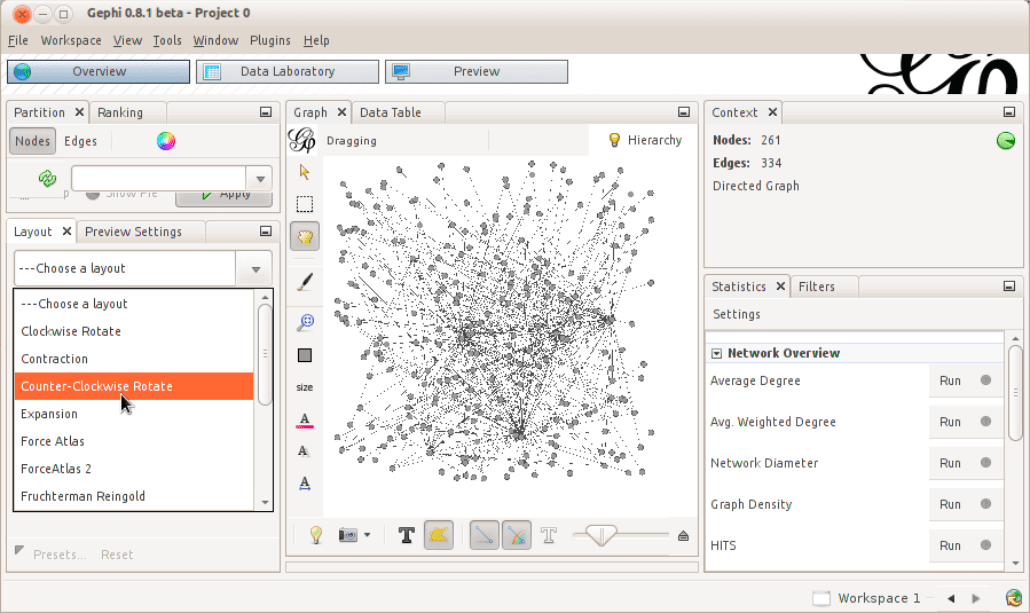Viewport: 1030px width, 613px height.
Task: Open the node color palette in Partition panel
Action: (165, 140)
